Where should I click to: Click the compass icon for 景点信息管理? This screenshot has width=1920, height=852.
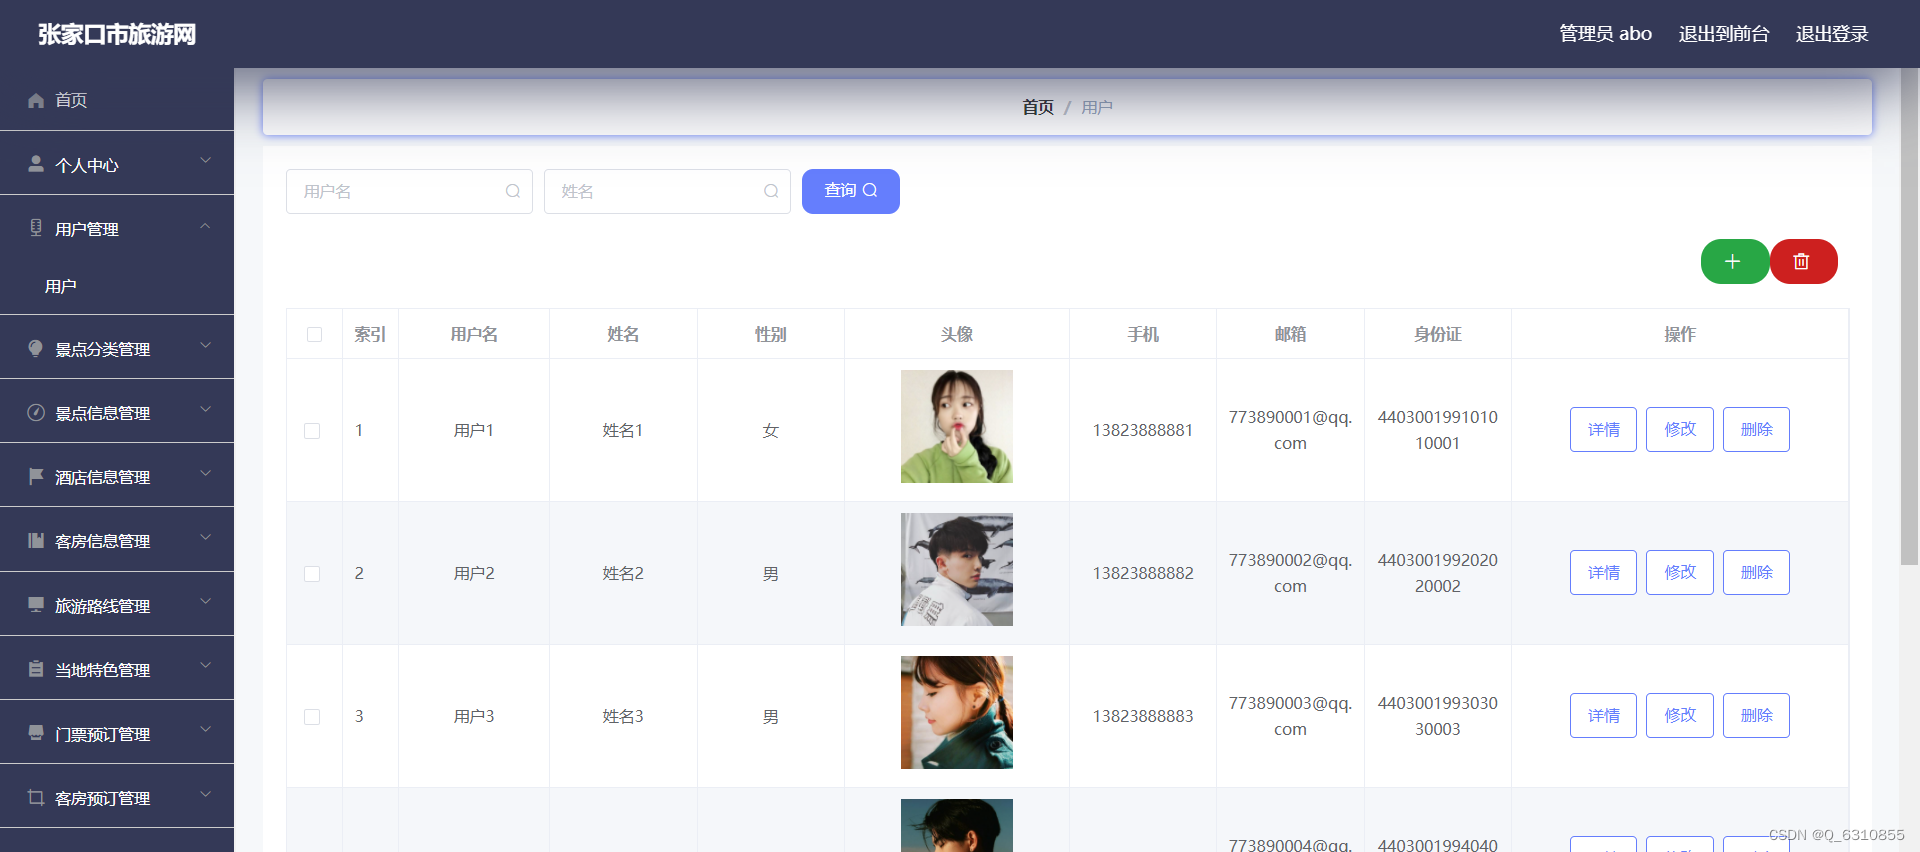tap(36, 412)
